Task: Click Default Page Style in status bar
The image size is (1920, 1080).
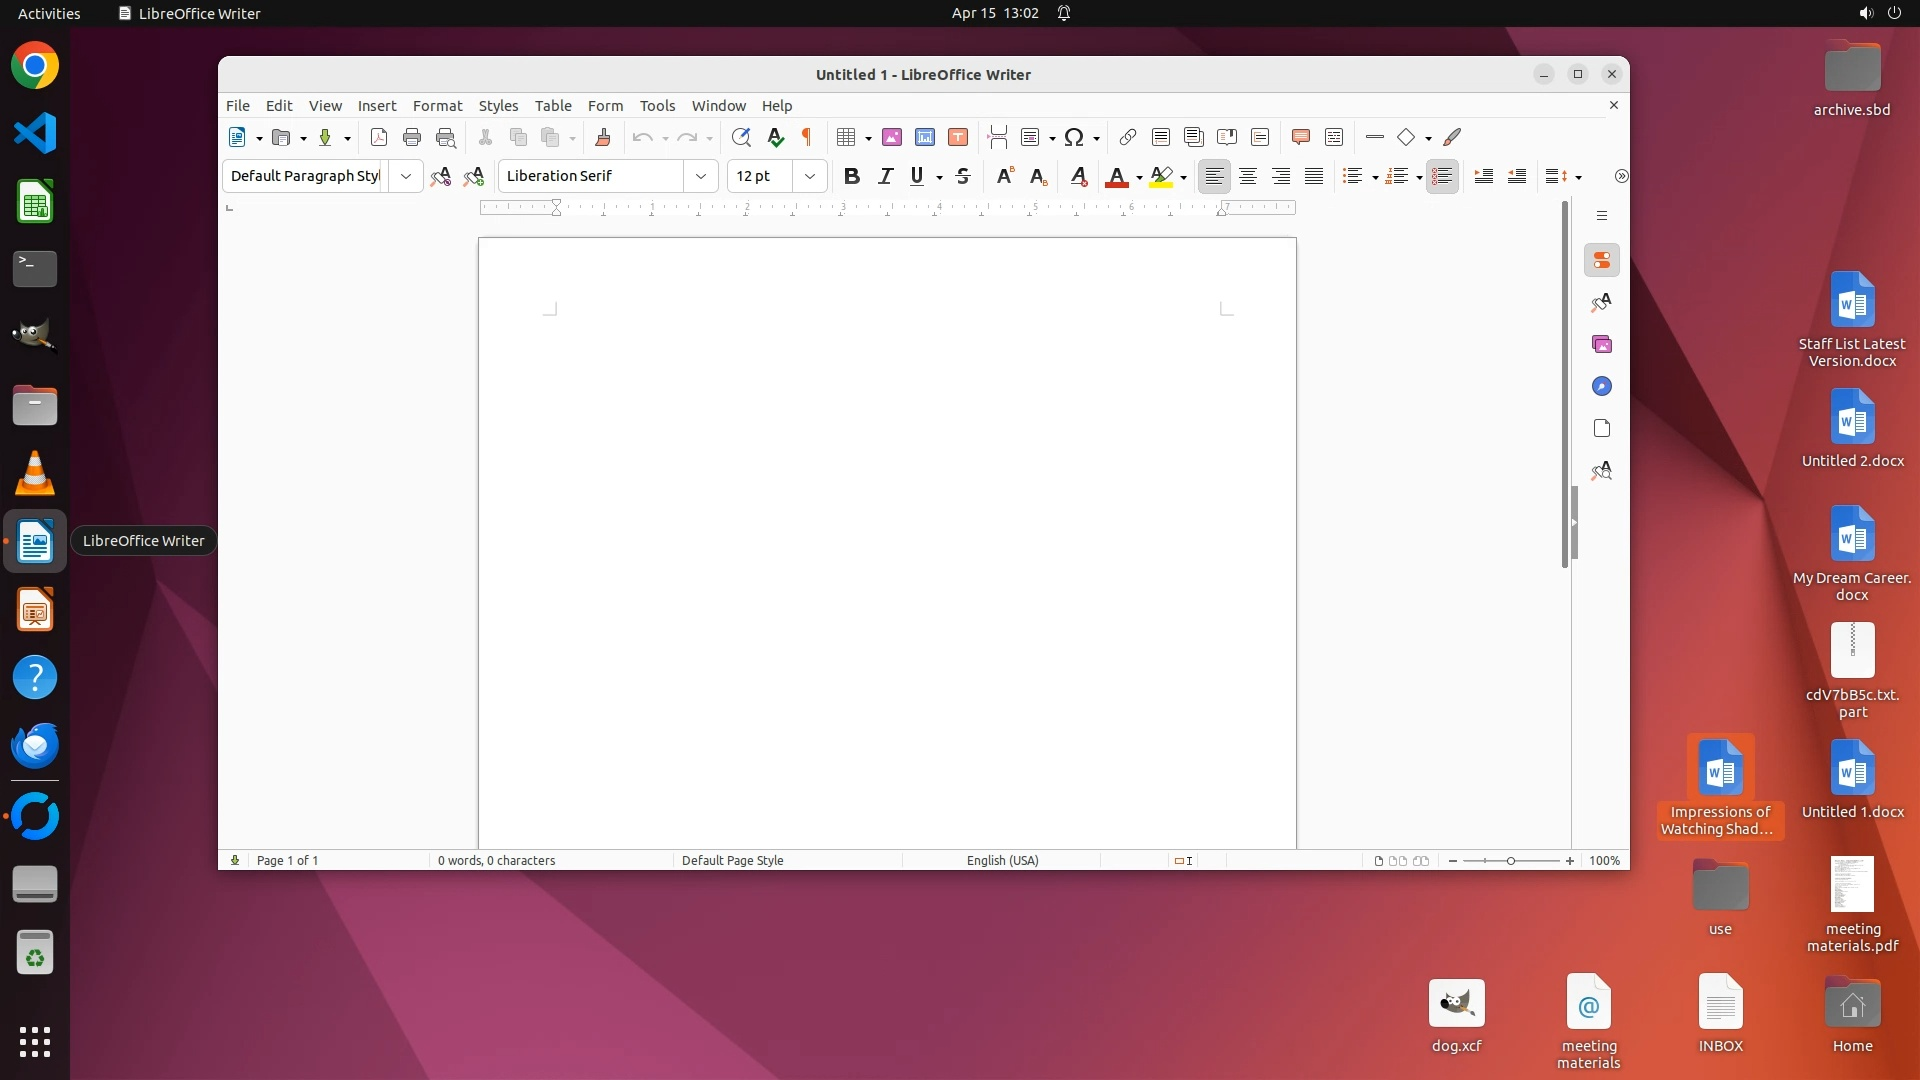Action: coord(732,860)
